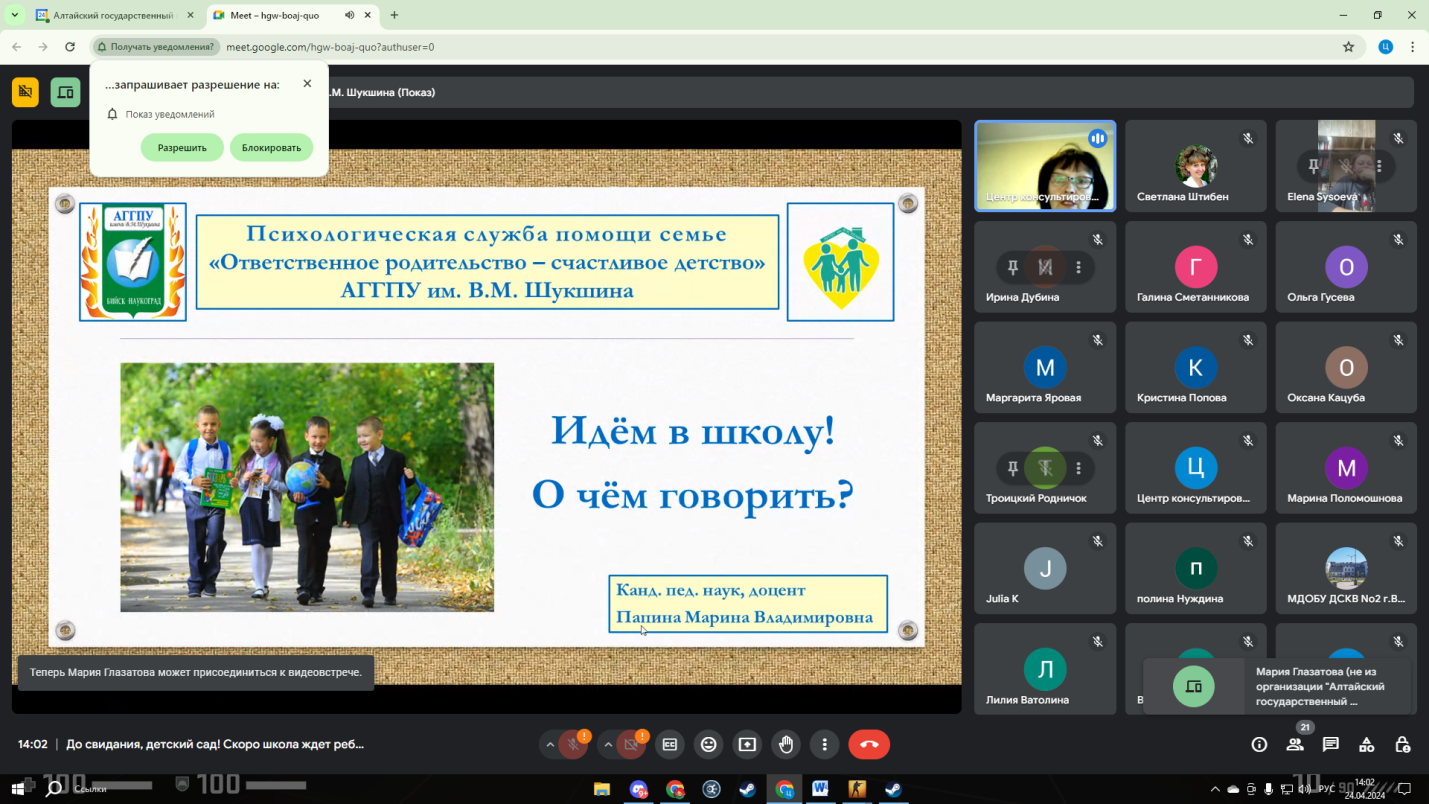Click the green screen icon beside yellow icon
This screenshot has width=1429, height=804.
(x=65, y=92)
